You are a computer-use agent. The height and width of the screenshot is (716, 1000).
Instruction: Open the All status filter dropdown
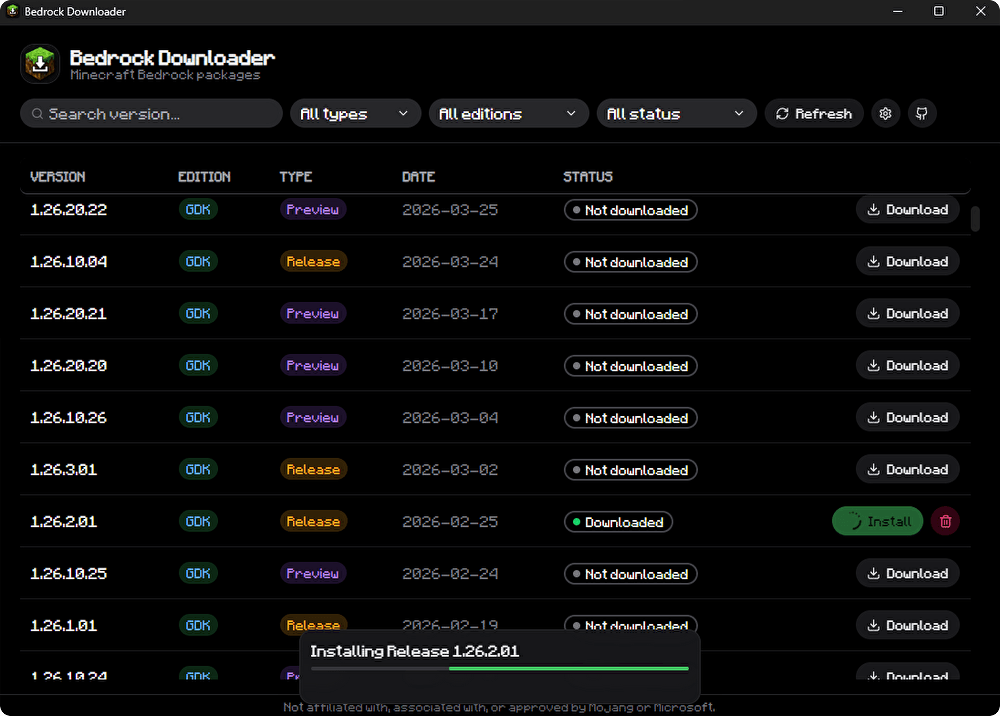pyautogui.click(x=676, y=113)
